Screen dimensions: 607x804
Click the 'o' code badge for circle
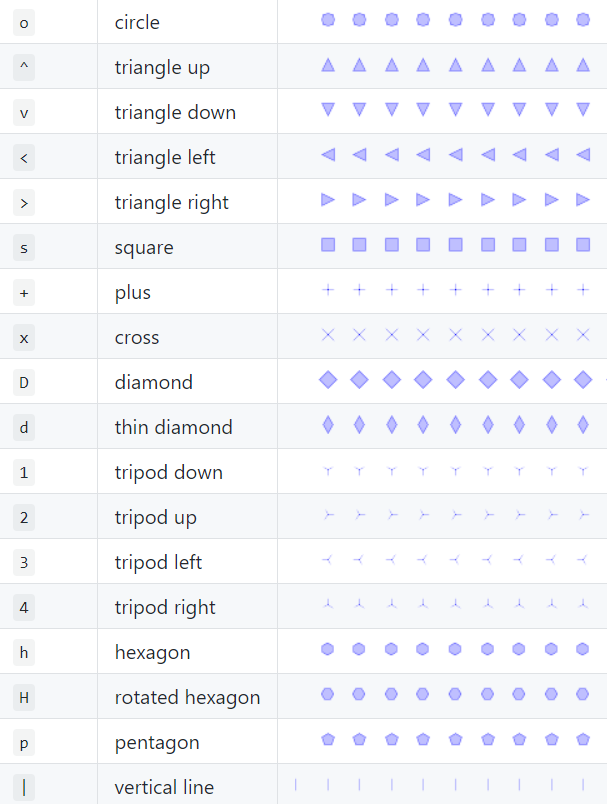click(24, 22)
